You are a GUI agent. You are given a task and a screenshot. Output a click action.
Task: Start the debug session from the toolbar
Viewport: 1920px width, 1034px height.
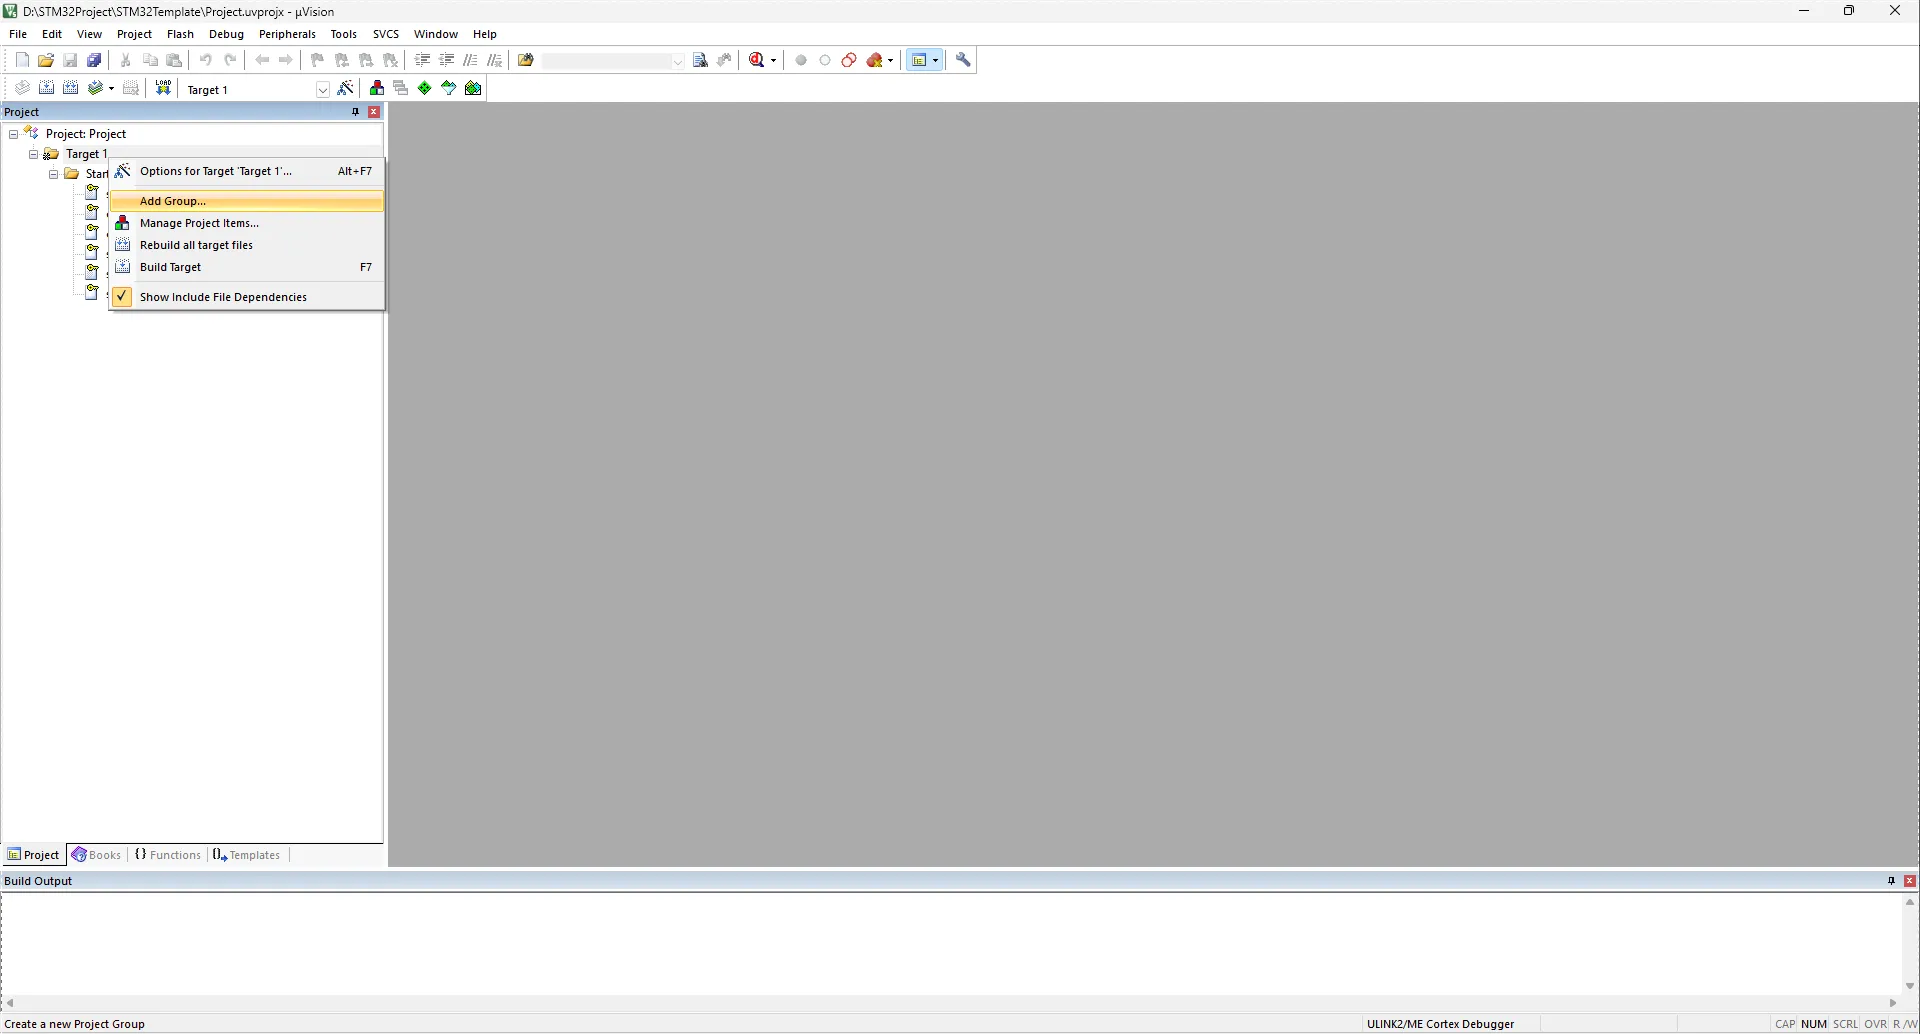757,60
